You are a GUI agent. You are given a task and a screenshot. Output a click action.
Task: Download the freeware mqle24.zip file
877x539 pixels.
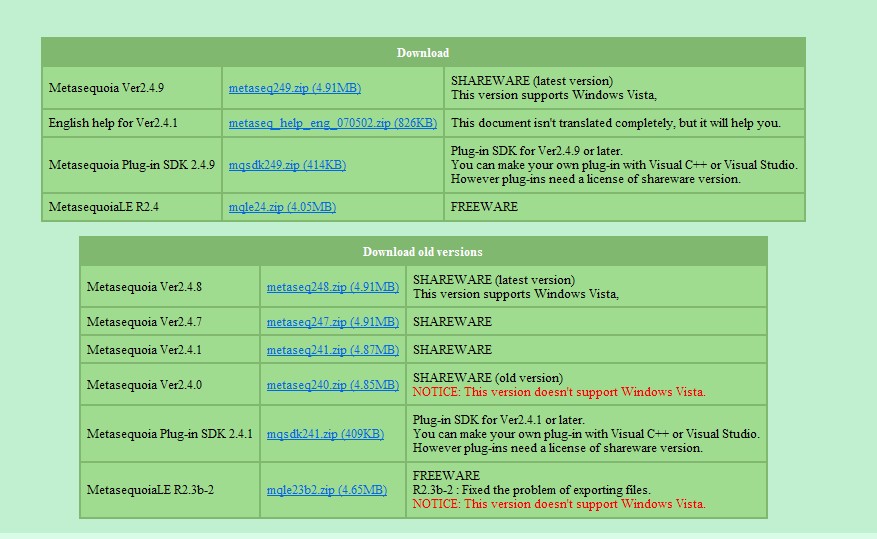(x=282, y=207)
